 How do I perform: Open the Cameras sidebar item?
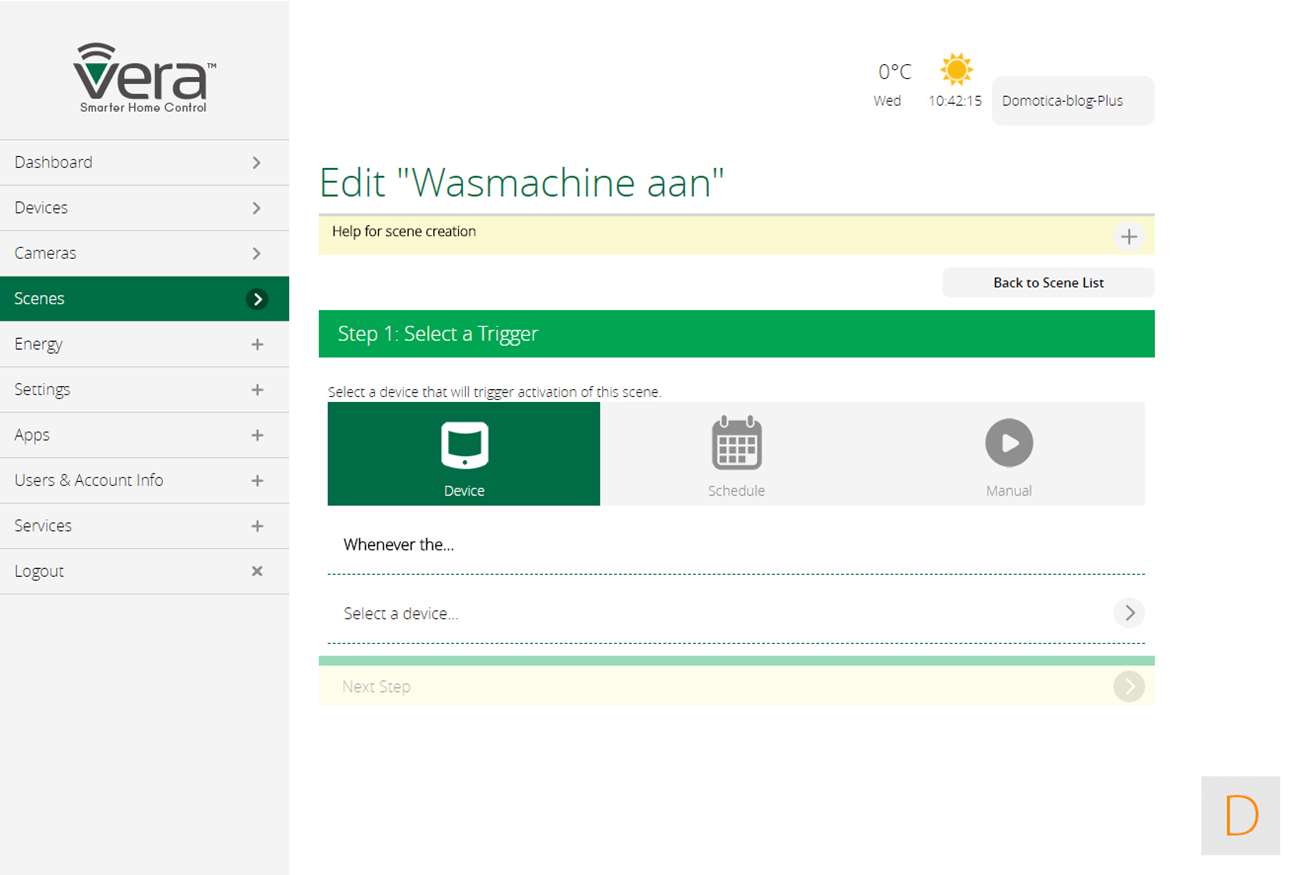click(144, 253)
